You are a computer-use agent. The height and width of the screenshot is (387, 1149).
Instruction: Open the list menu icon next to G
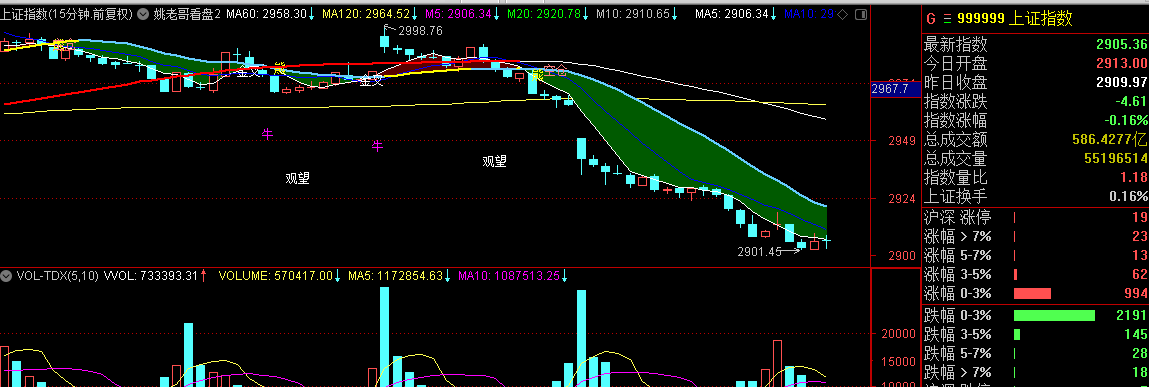(947, 19)
